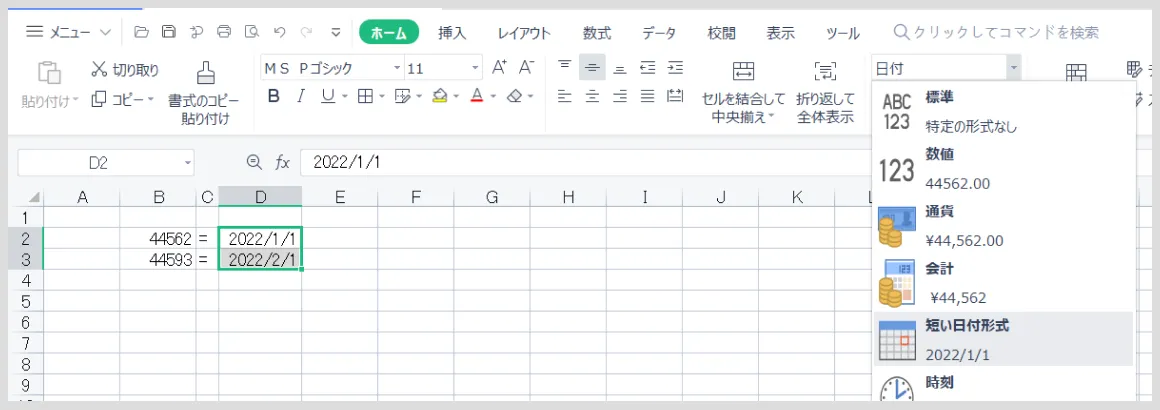Screen dimensions: 1160x410
Task: Click the fx insert function icon
Action: (283, 162)
